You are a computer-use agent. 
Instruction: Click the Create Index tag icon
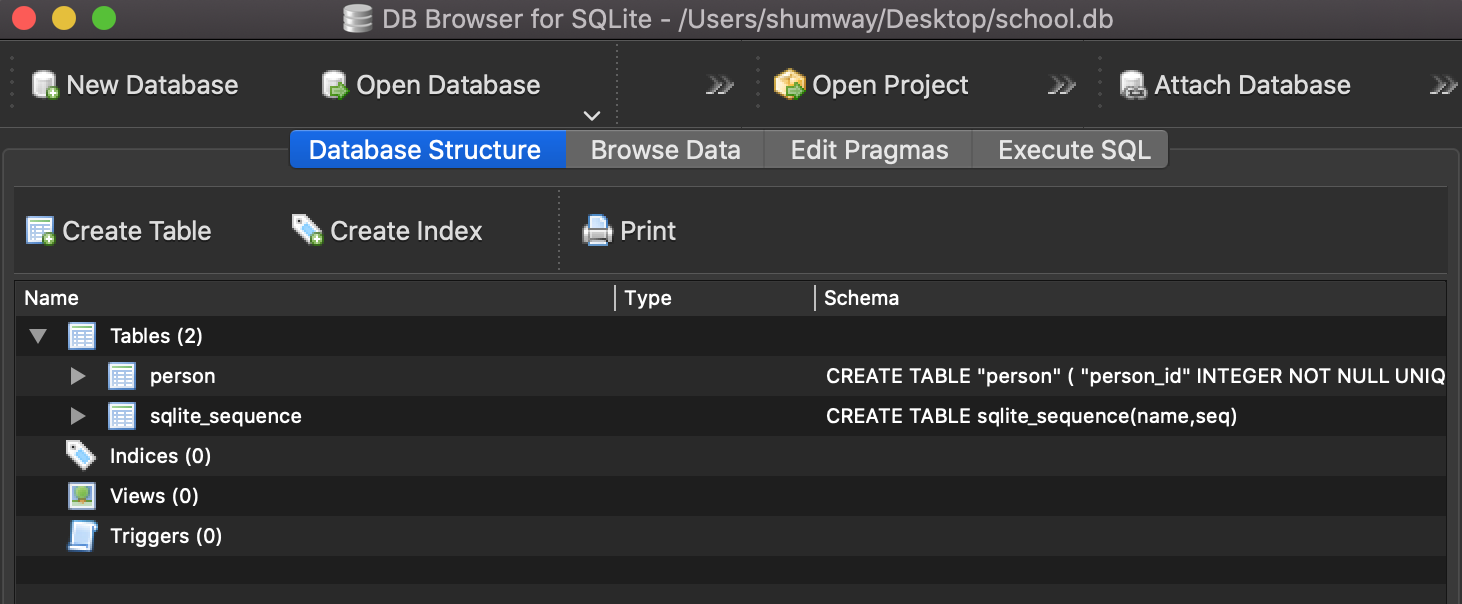pos(307,231)
